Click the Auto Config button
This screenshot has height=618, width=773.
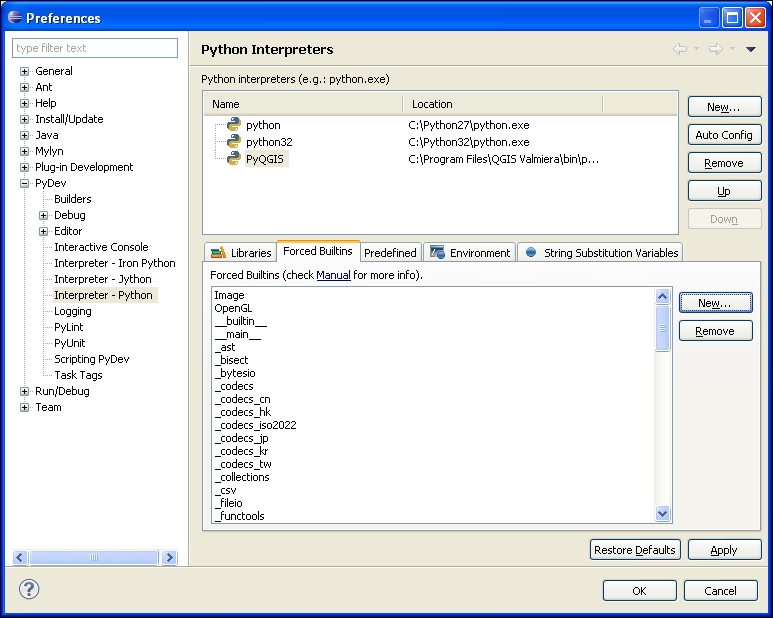coord(724,135)
